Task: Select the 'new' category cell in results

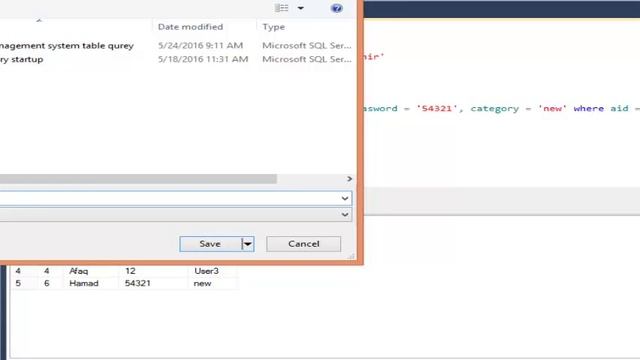Action: click(x=202, y=283)
